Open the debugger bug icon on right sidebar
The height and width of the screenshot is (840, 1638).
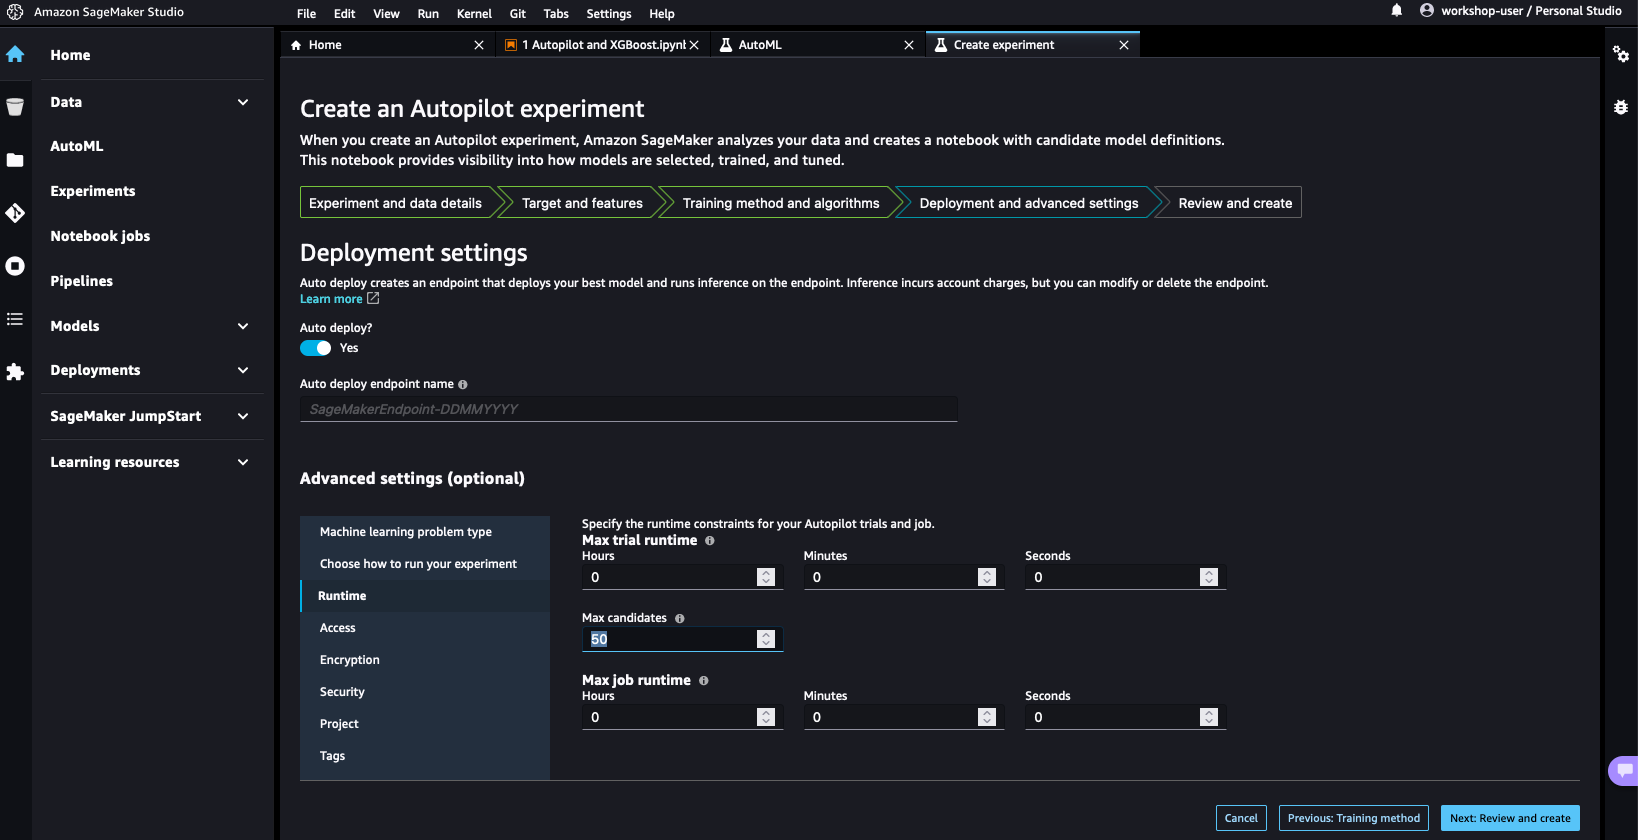pos(1621,107)
